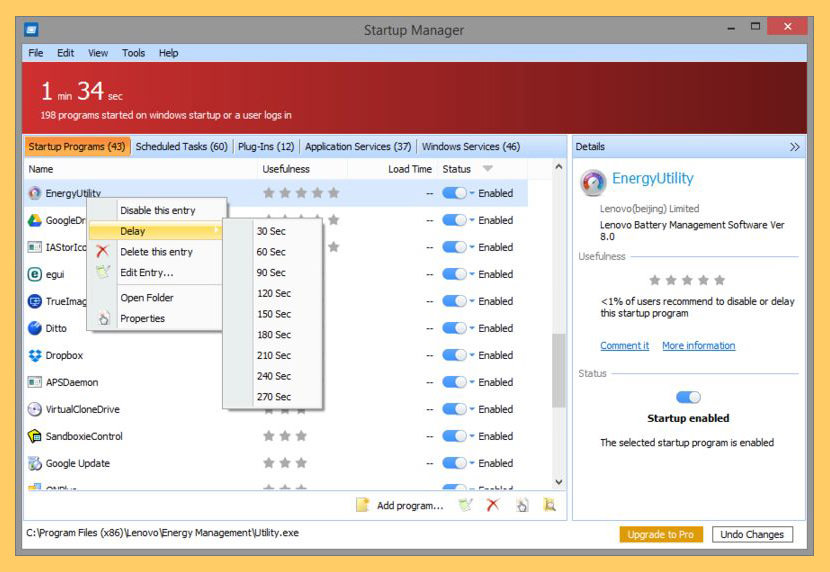Click the APSDaemon row icon

tap(34, 382)
